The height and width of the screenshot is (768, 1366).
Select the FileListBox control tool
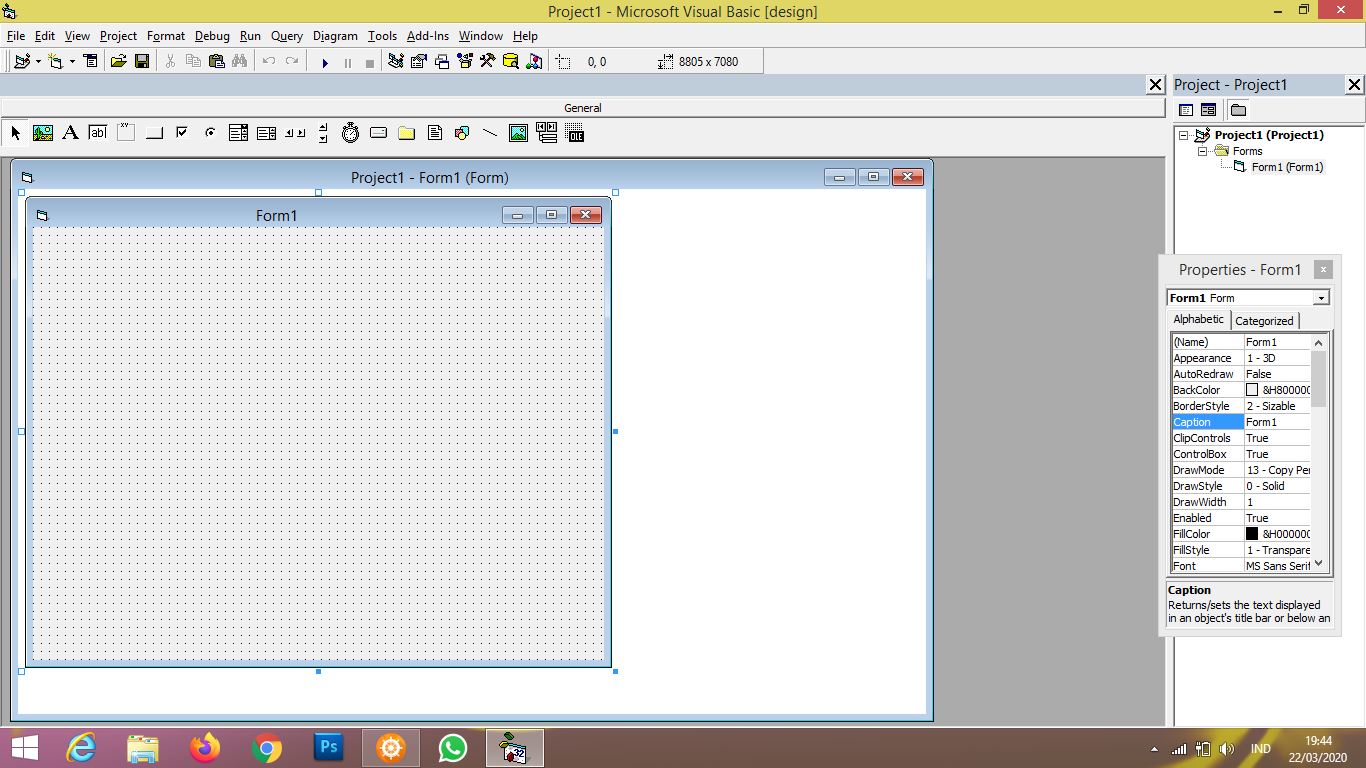coord(434,133)
